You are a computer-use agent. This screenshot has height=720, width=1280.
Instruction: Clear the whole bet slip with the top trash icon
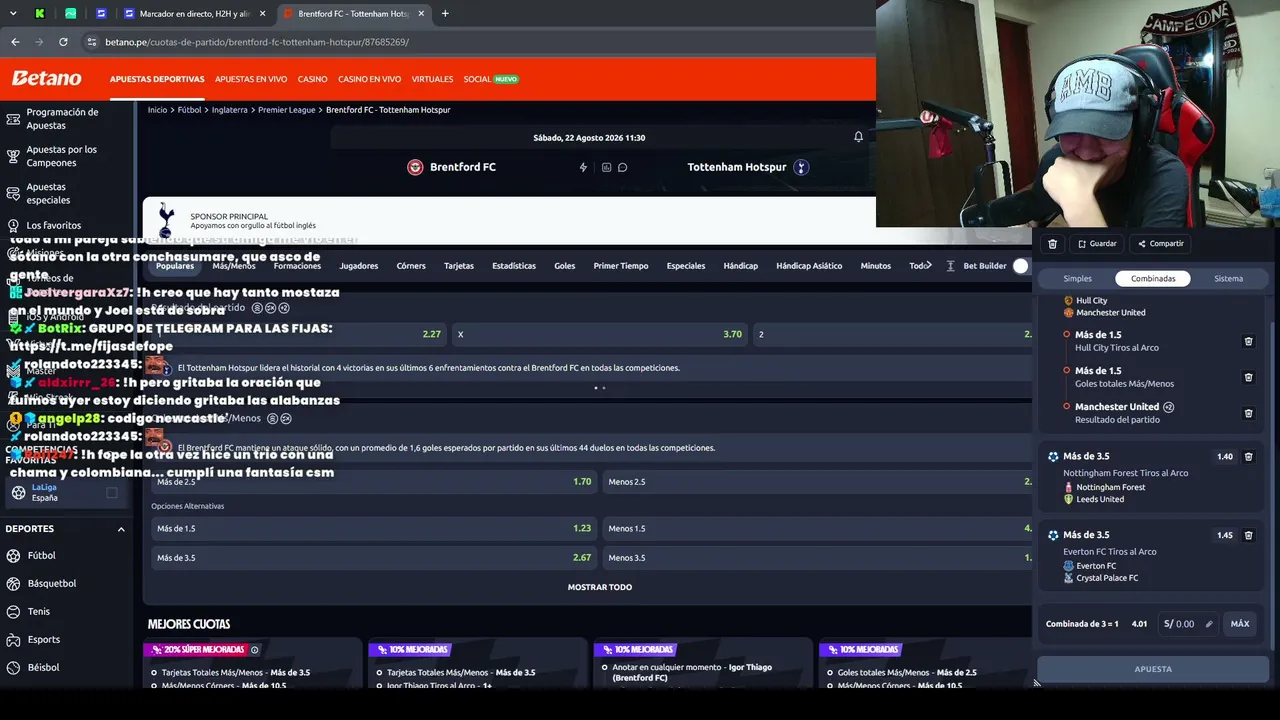[1052, 244]
